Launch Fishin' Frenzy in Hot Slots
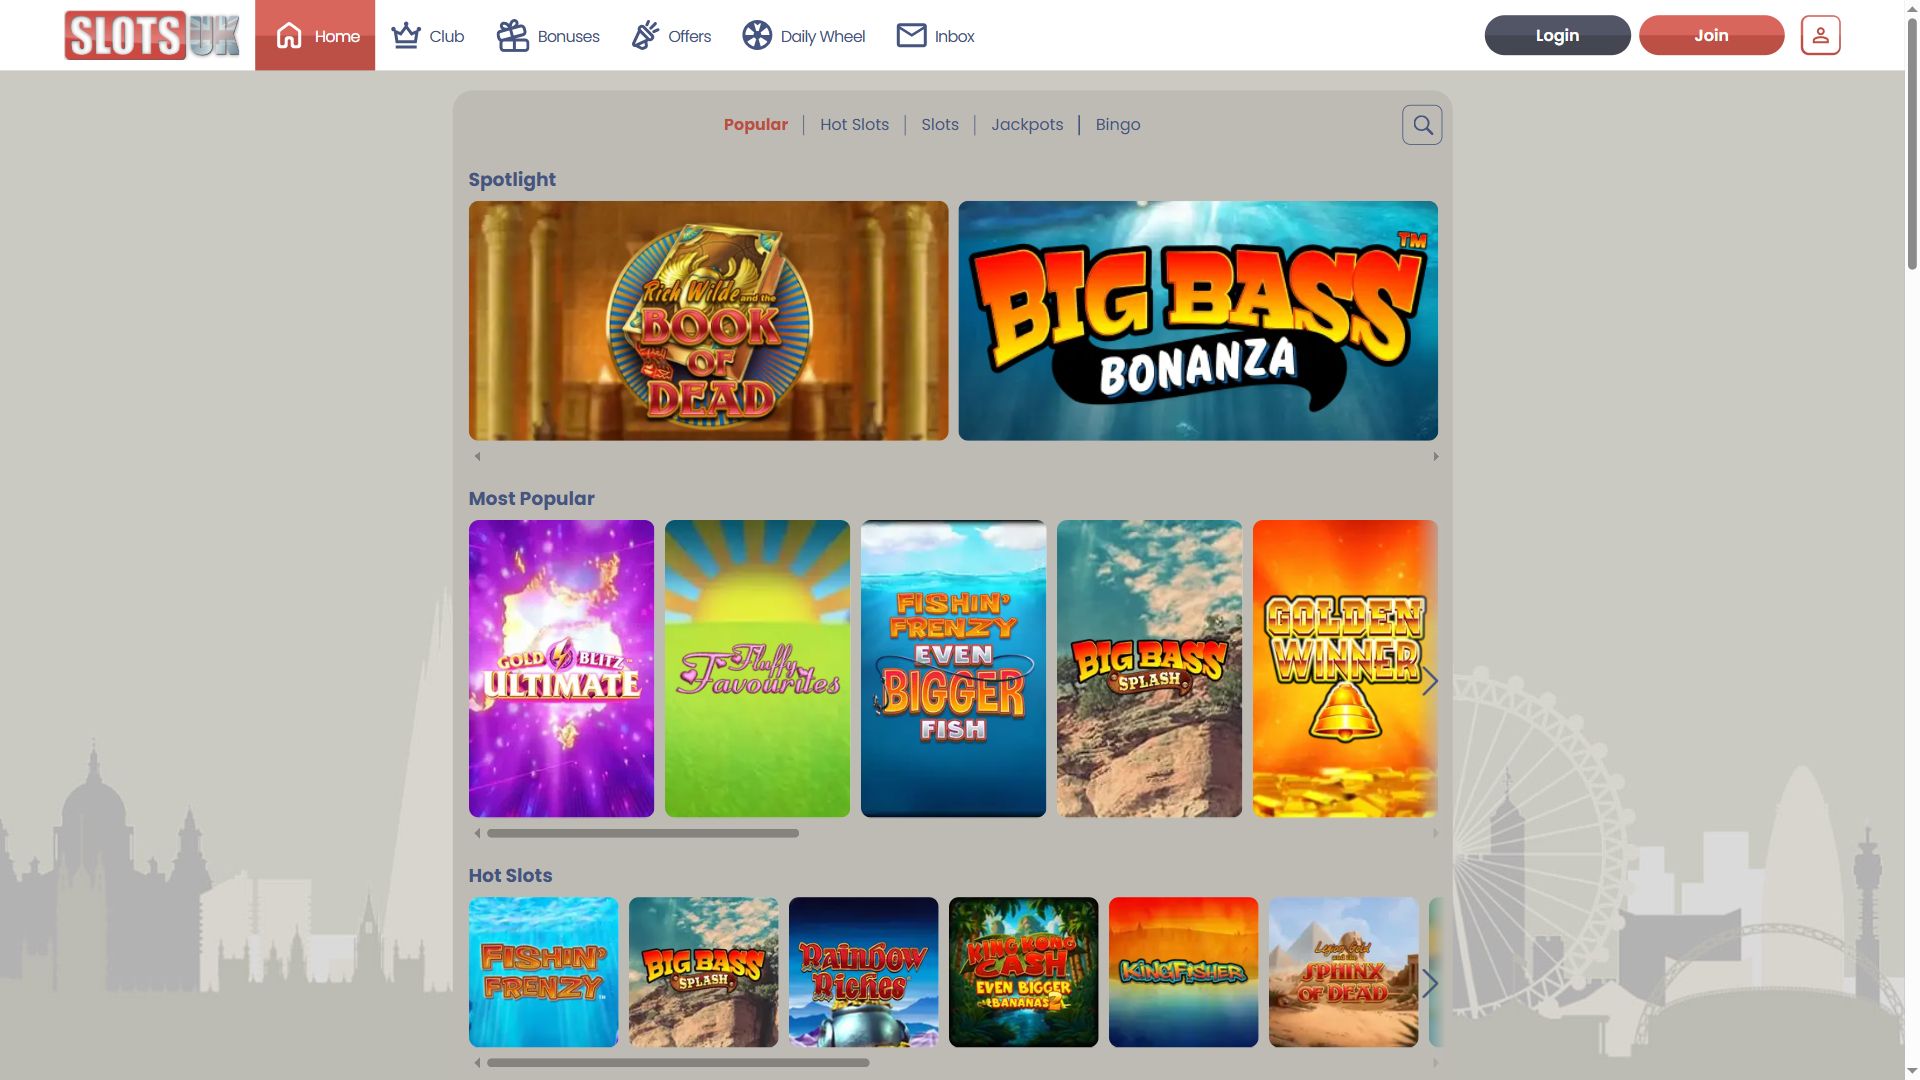This screenshot has width=1920, height=1080. pyautogui.click(x=543, y=972)
